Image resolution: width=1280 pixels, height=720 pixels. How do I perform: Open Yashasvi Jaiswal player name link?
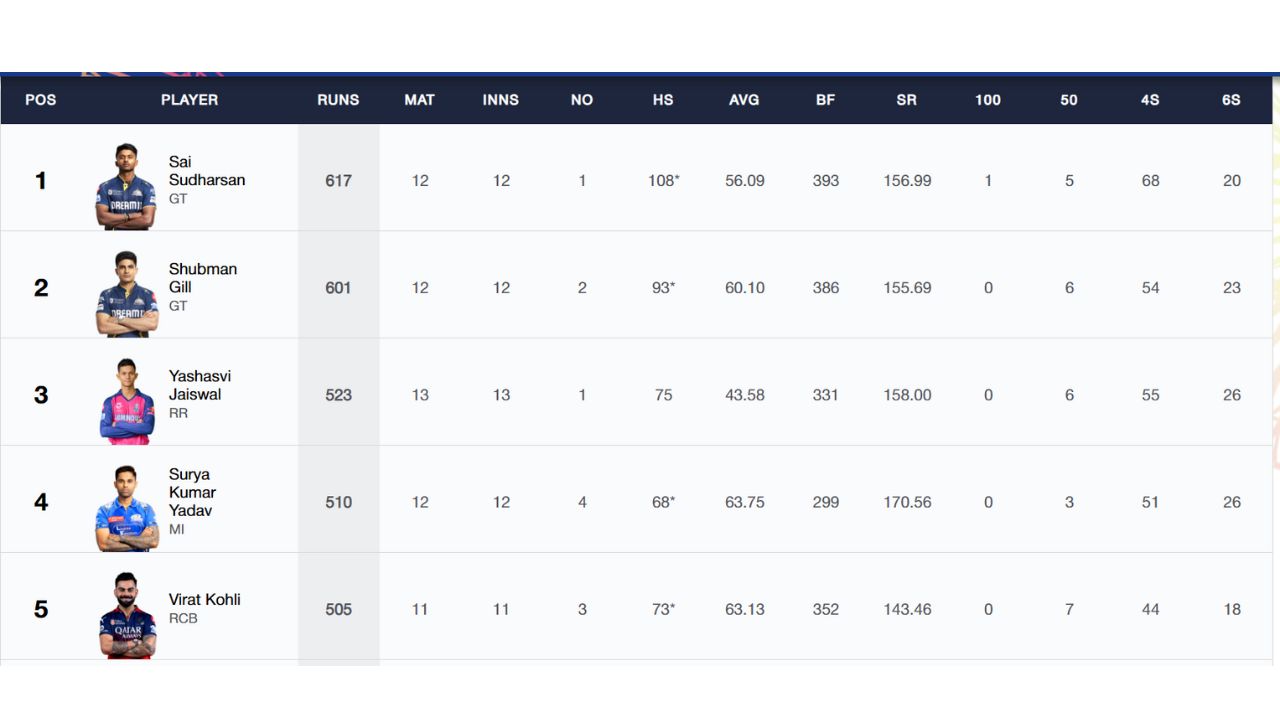200,385
